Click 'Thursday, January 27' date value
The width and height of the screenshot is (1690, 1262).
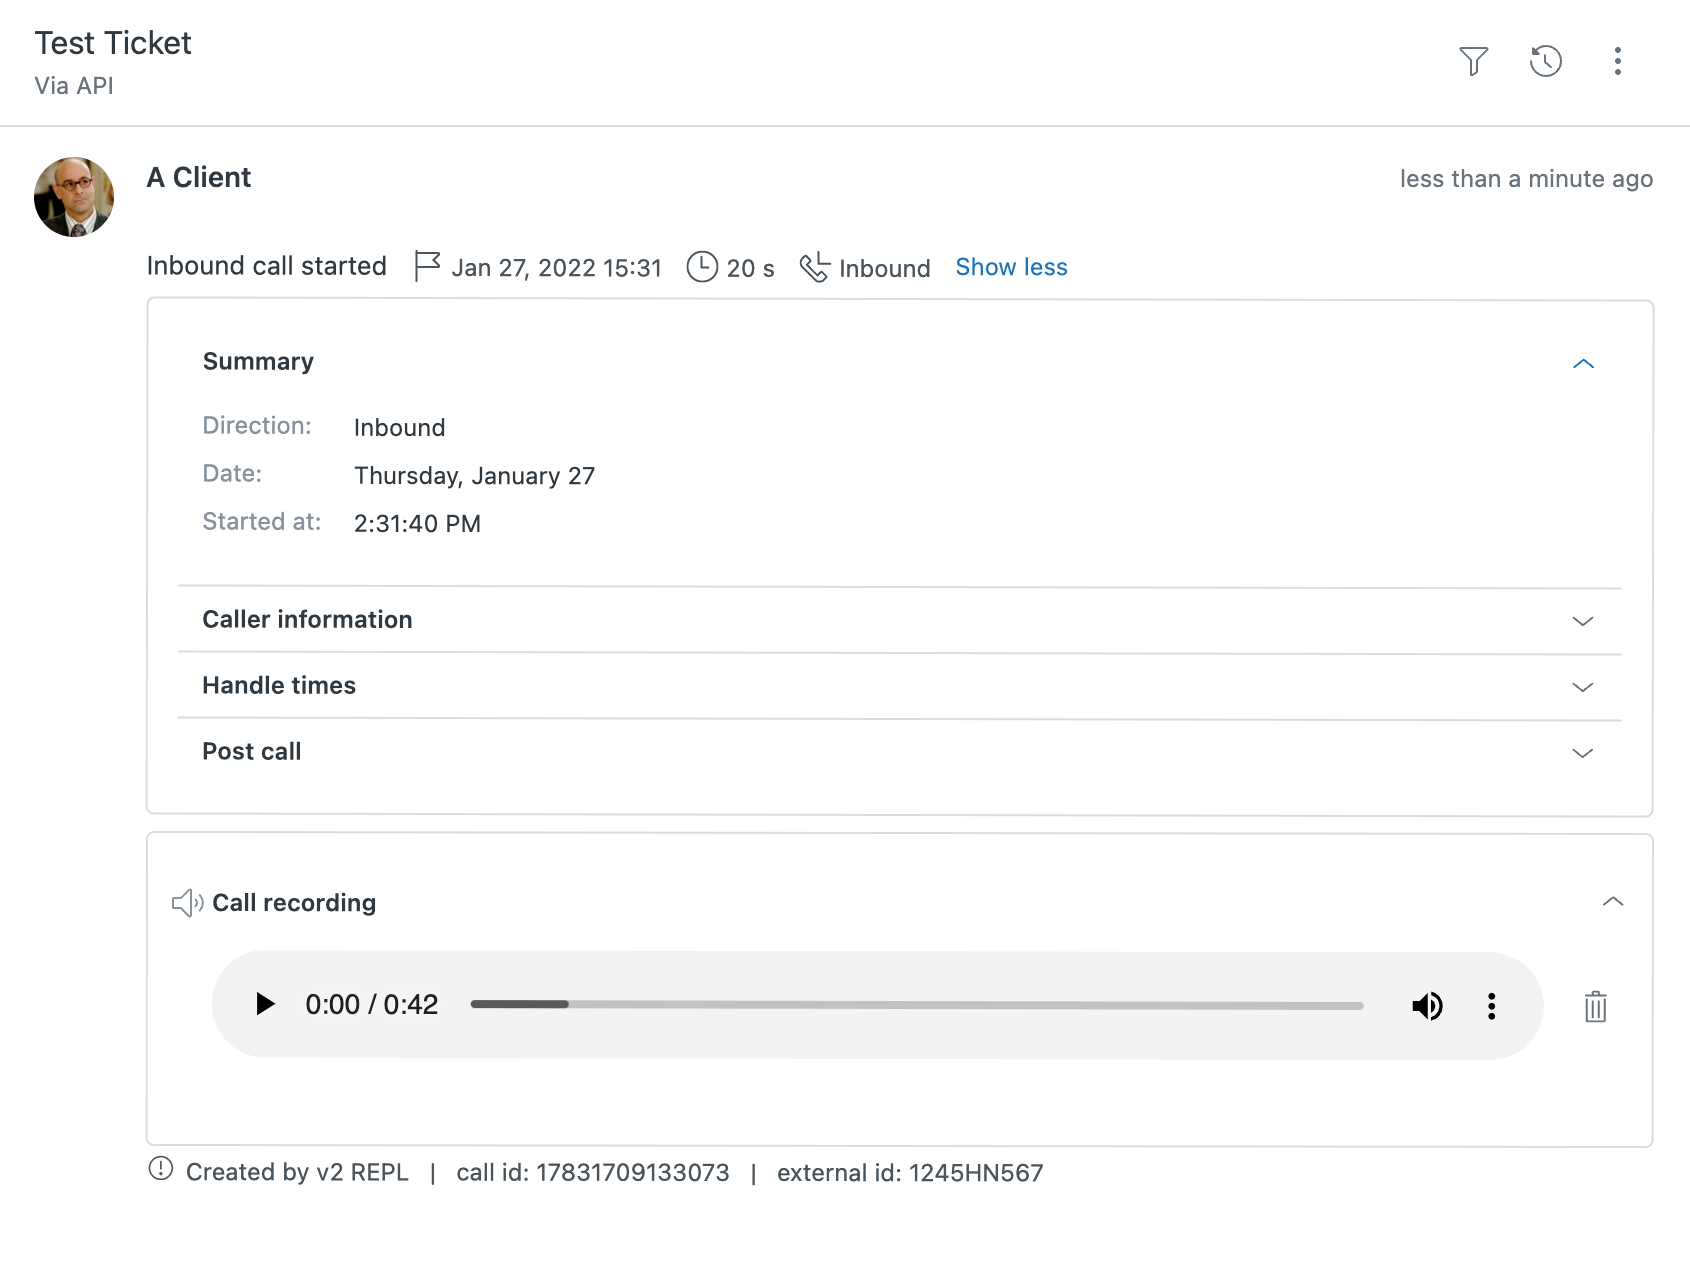pyautogui.click(x=474, y=476)
